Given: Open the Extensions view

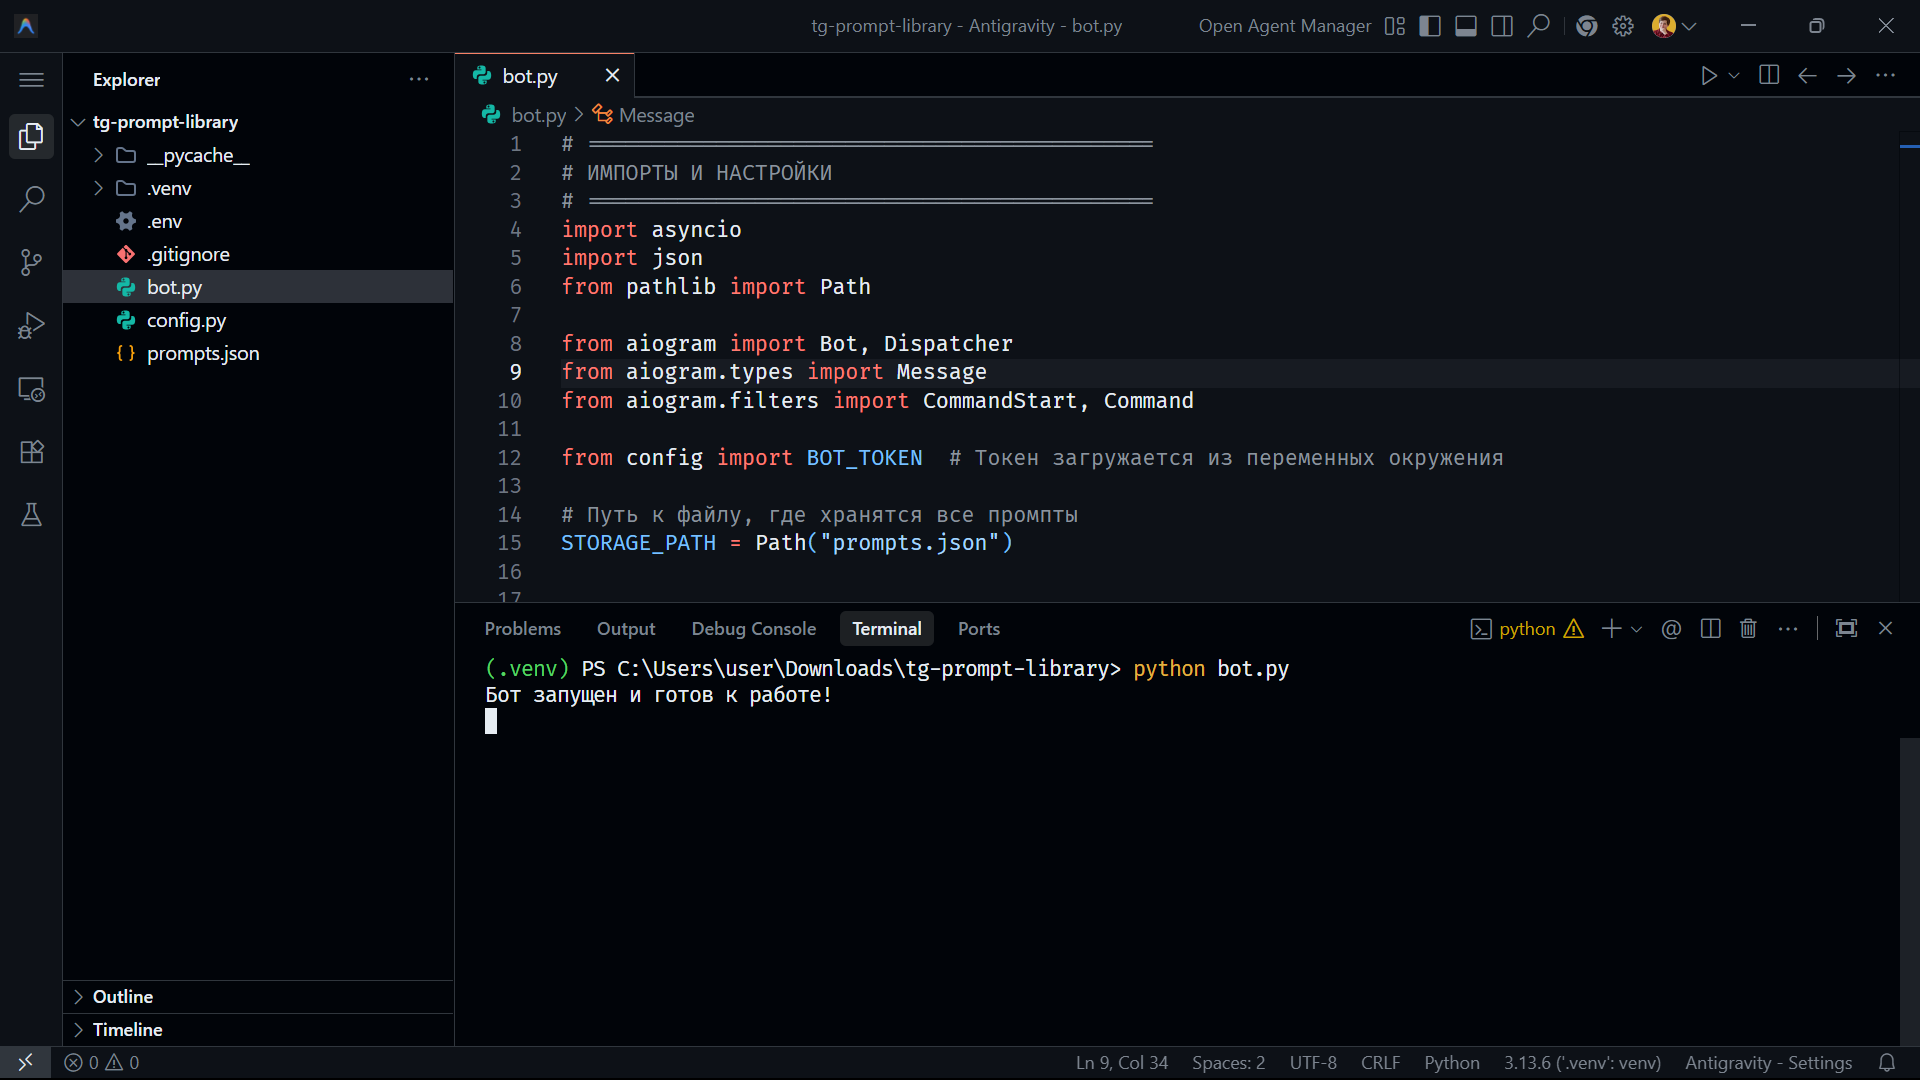Looking at the screenshot, I should 31,452.
